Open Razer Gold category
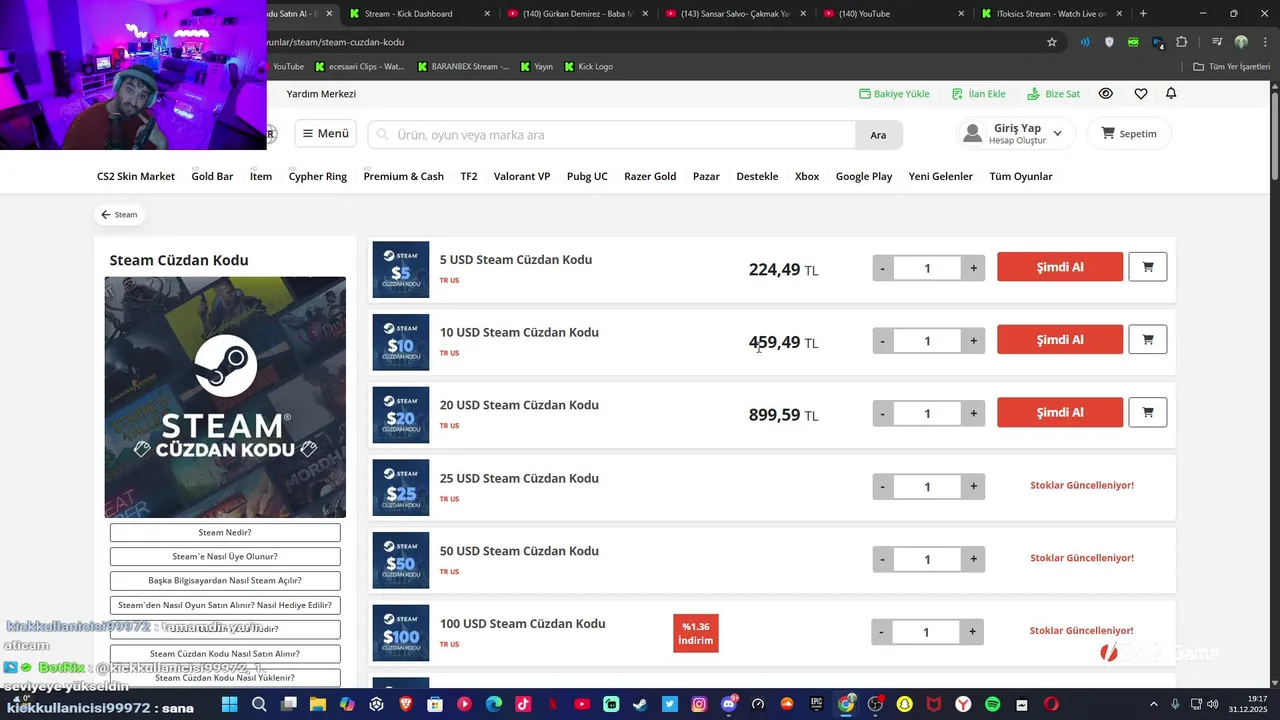The height and width of the screenshot is (720, 1280). point(650,176)
